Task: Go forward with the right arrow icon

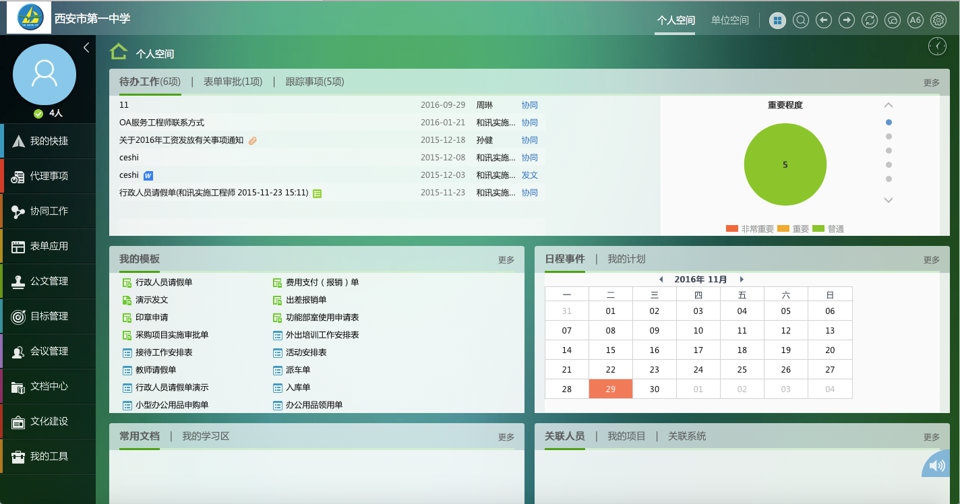Action: 846,20
